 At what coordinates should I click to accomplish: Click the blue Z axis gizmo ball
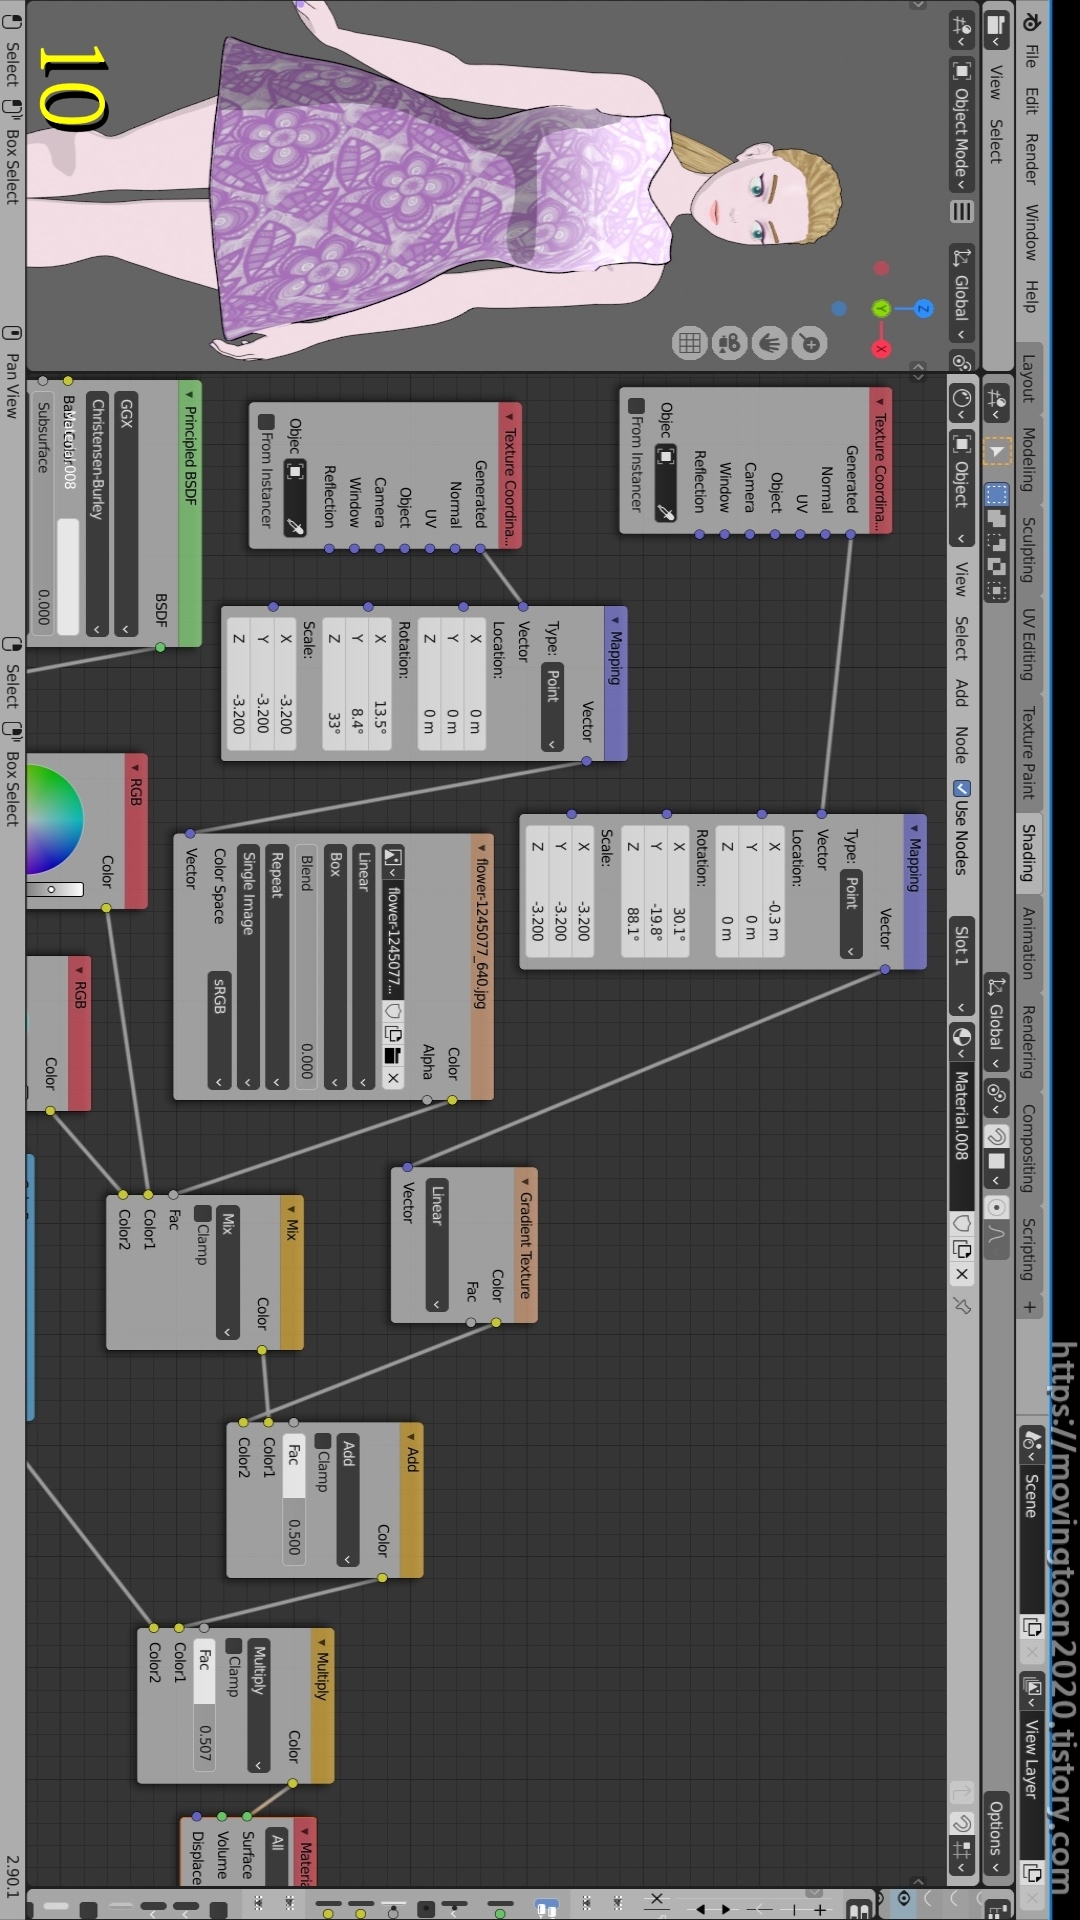point(924,308)
